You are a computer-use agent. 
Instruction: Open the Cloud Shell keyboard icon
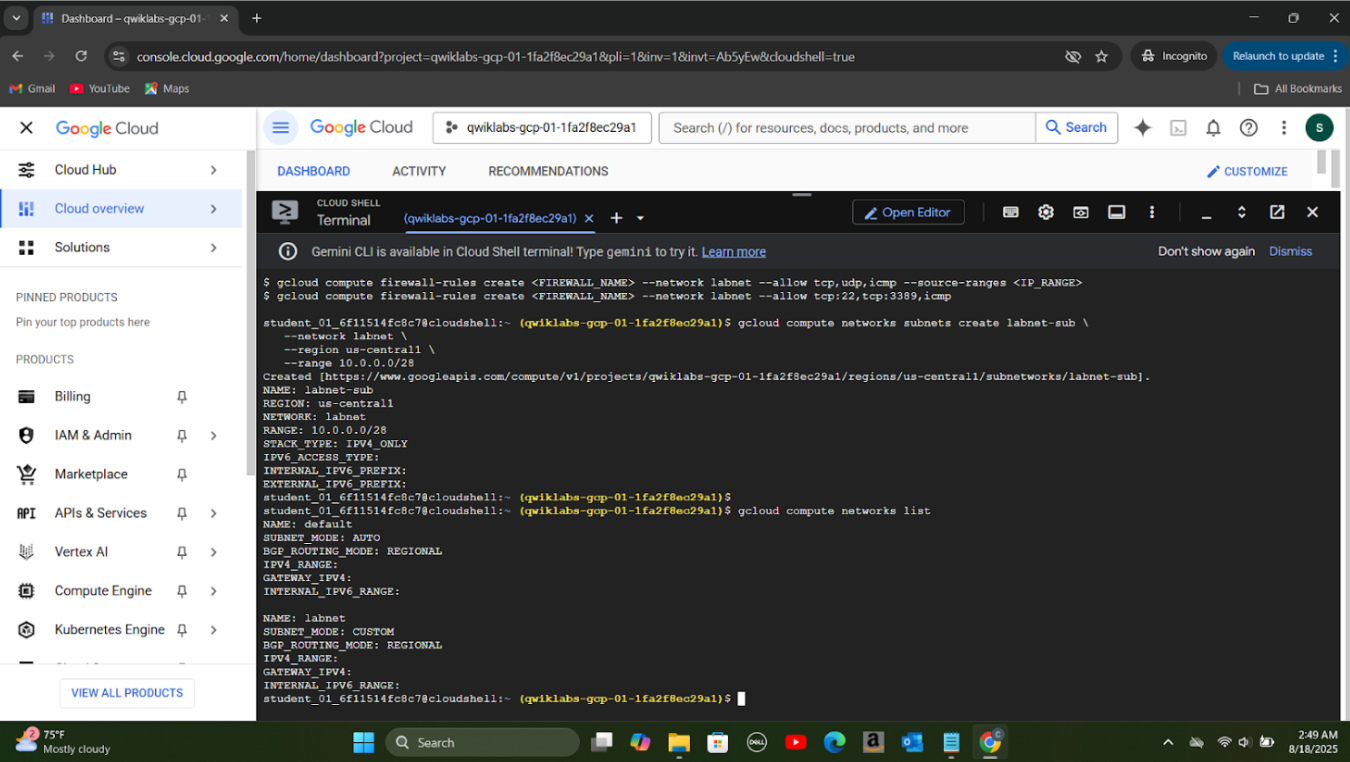click(1011, 212)
